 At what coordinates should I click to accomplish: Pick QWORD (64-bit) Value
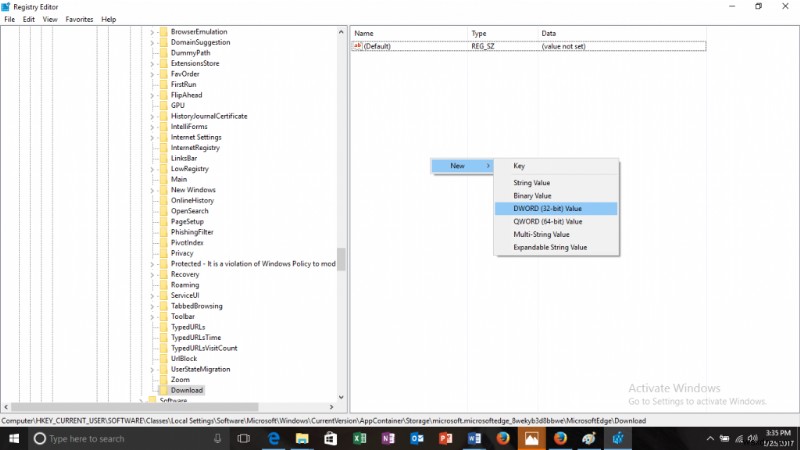click(556, 221)
